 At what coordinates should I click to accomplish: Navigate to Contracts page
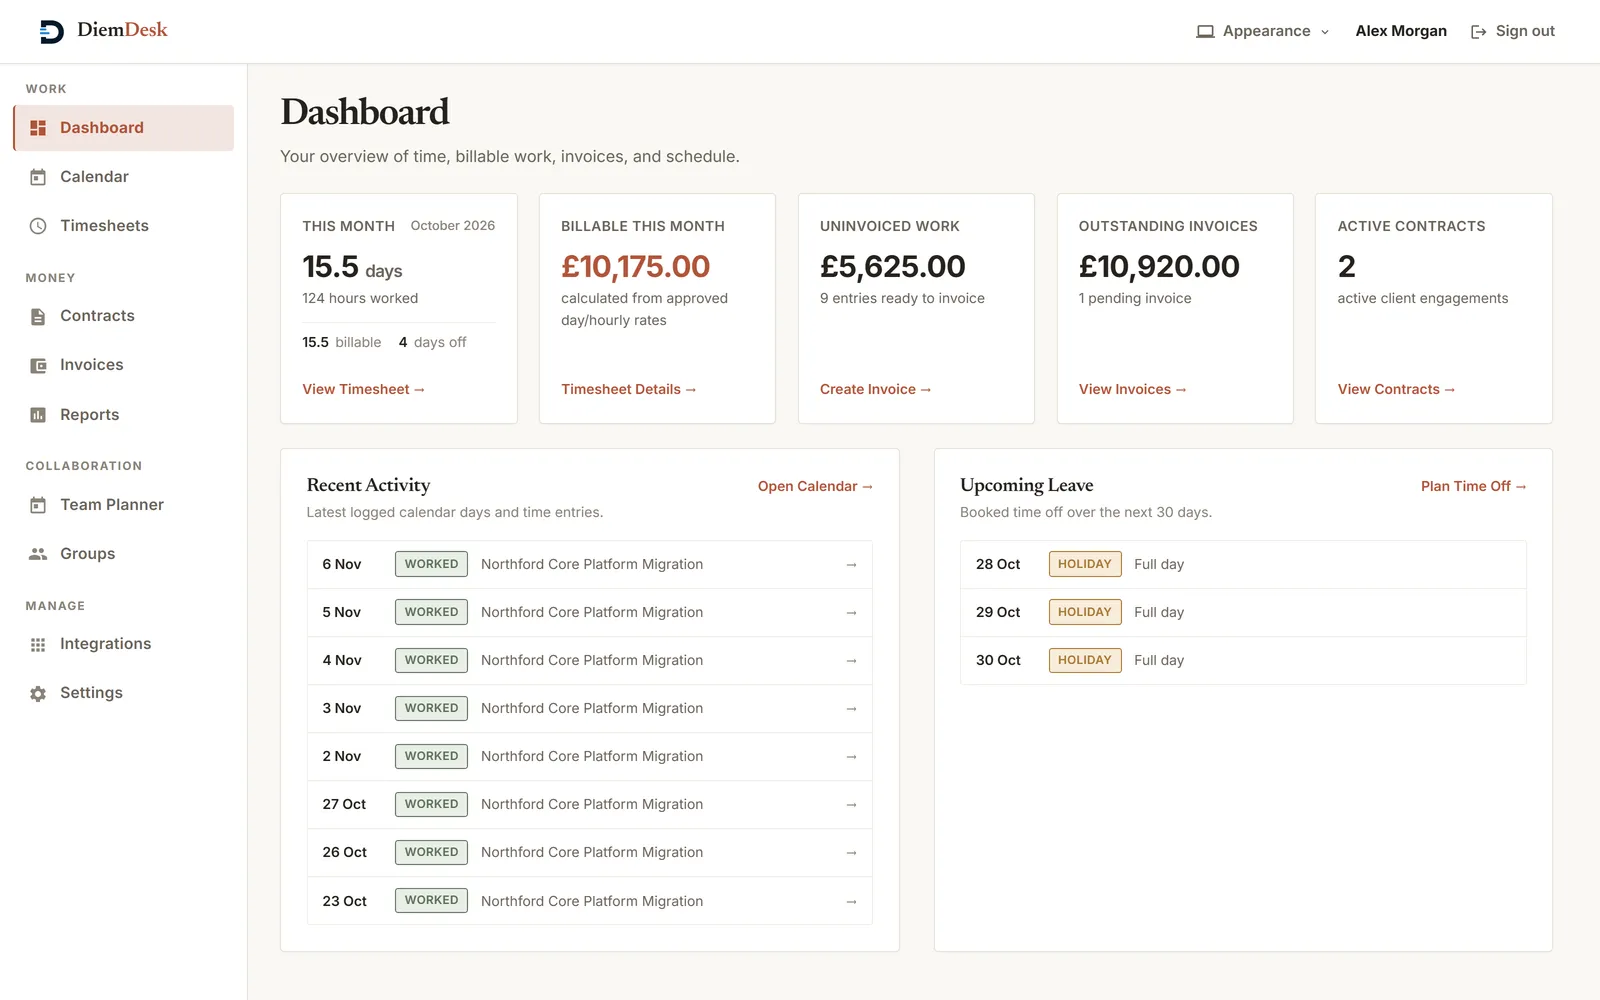pyautogui.click(x=124, y=316)
